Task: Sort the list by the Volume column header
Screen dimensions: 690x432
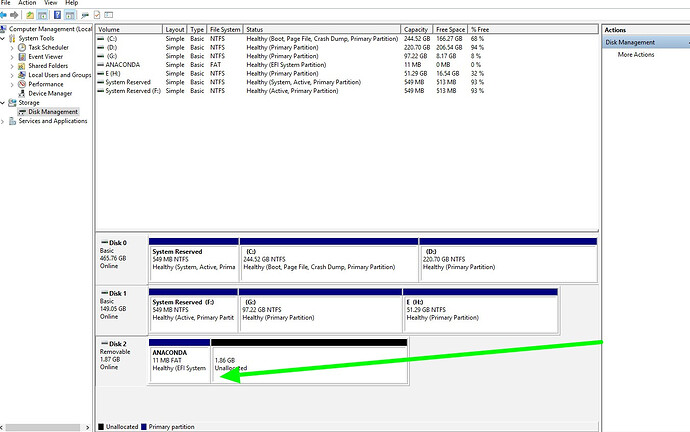Action: click(x=129, y=29)
